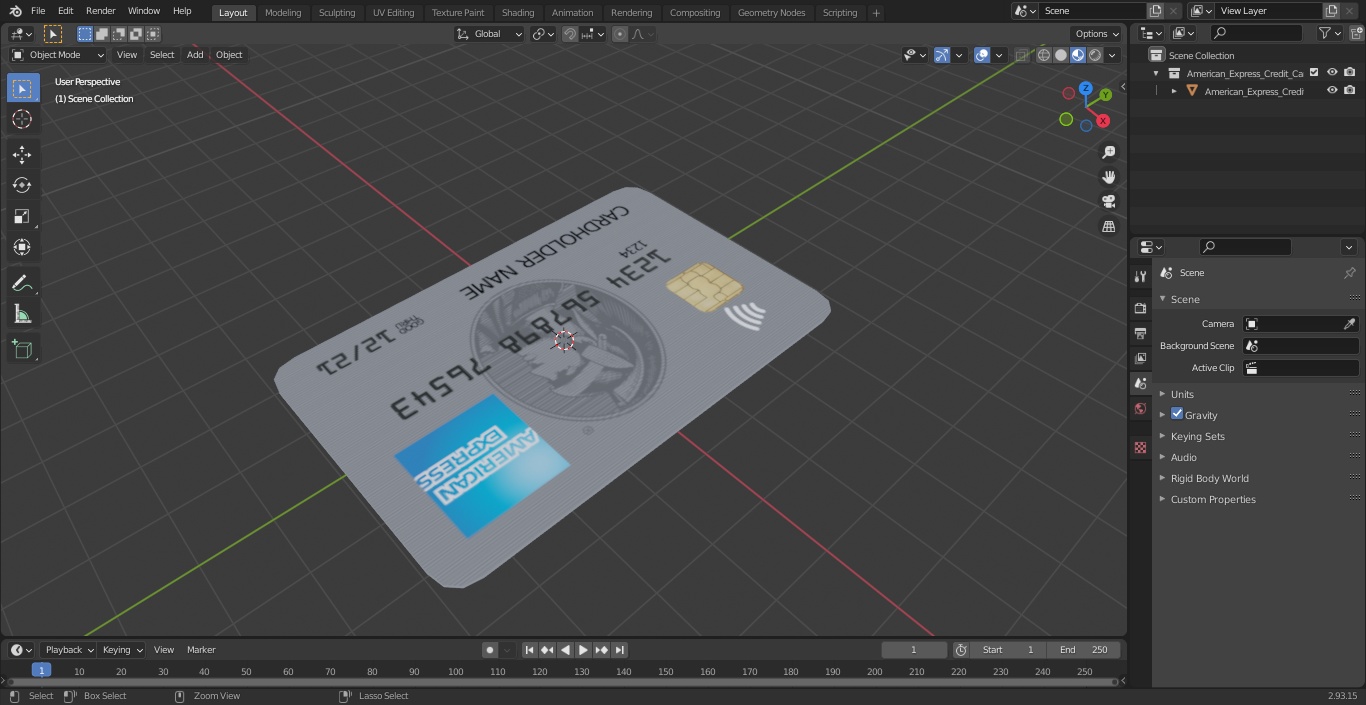Open the Add menu in viewport
Viewport: 1366px width, 705px height.
pos(195,55)
